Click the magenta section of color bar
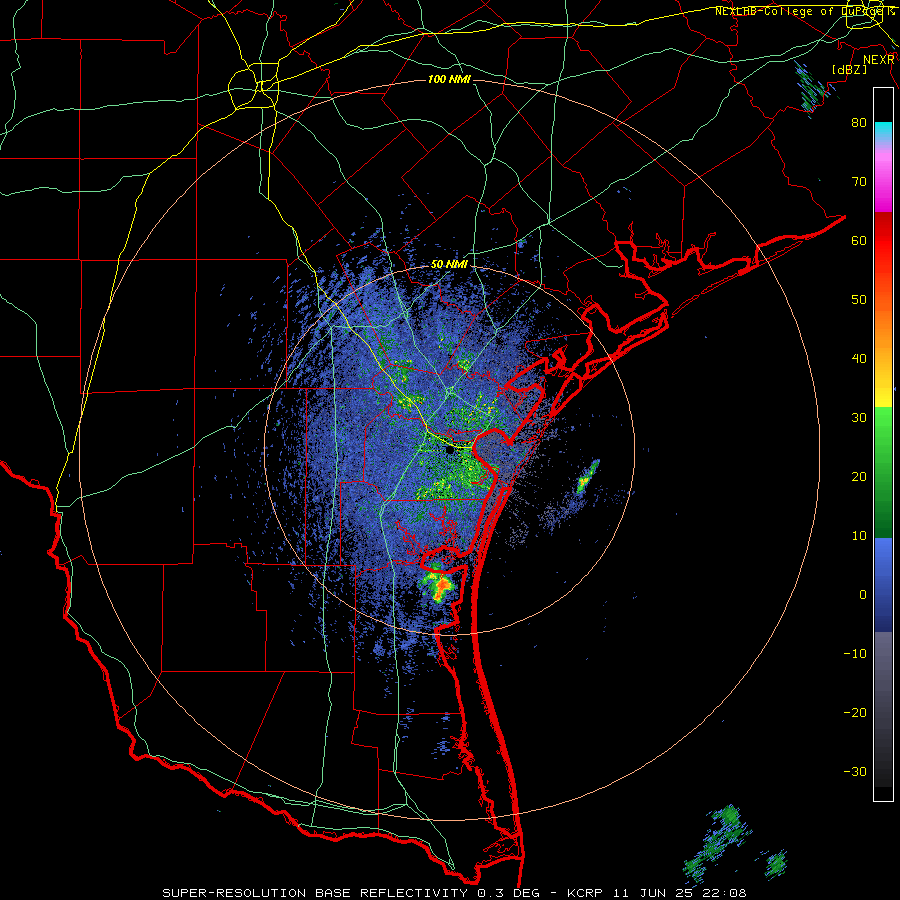This screenshot has height=900, width=900. click(883, 189)
